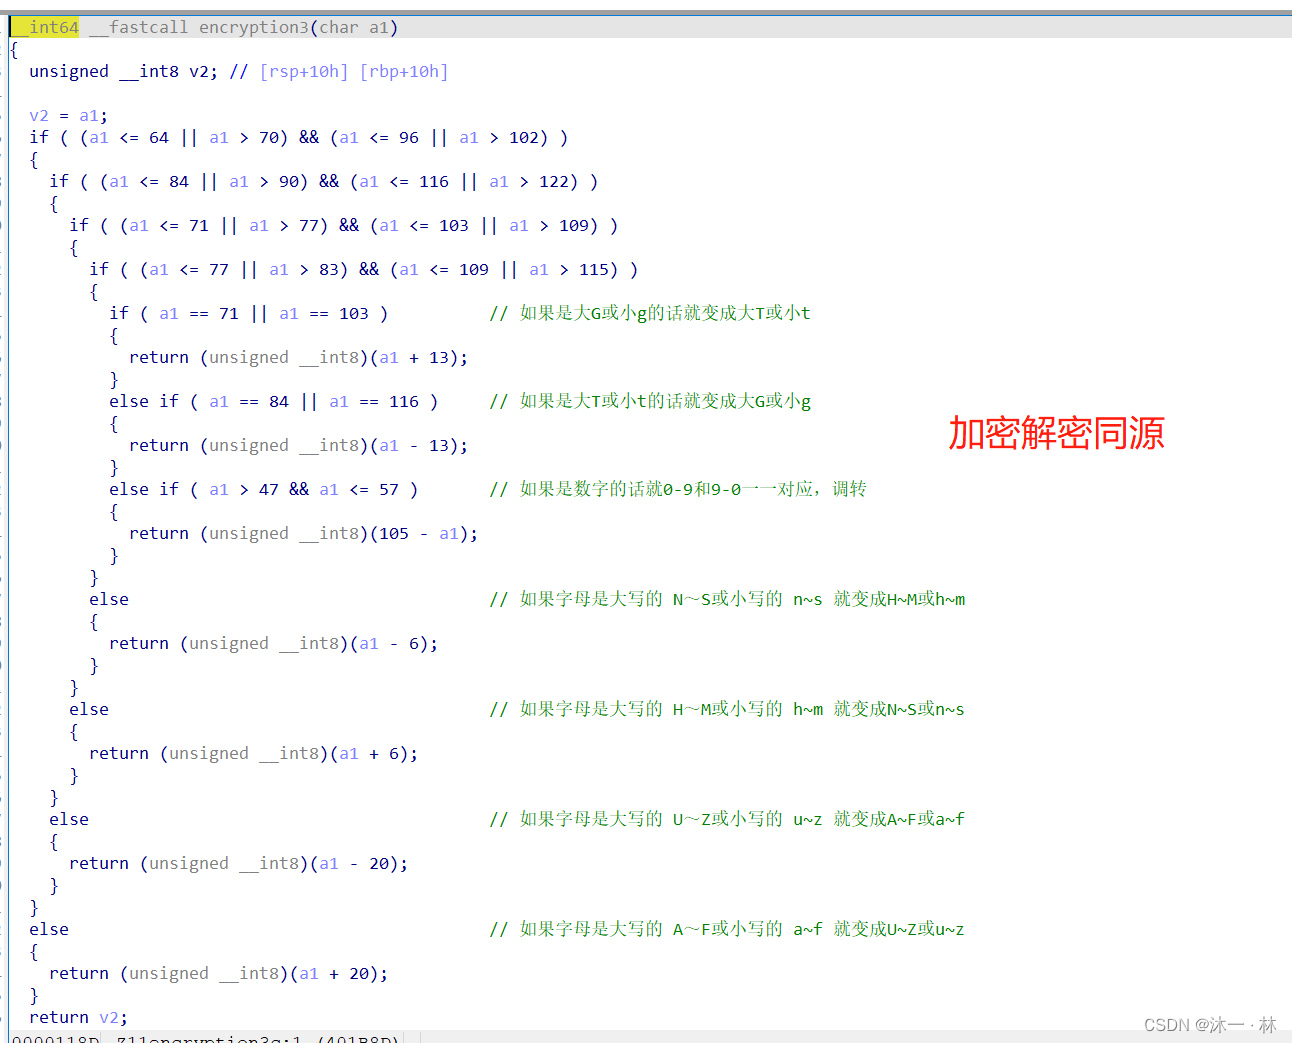The width and height of the screenshot is (1292, 1043).
Task: Select the 'return (unsigned __int8)(a1 - 20);' line
Action: coord(238,863)
